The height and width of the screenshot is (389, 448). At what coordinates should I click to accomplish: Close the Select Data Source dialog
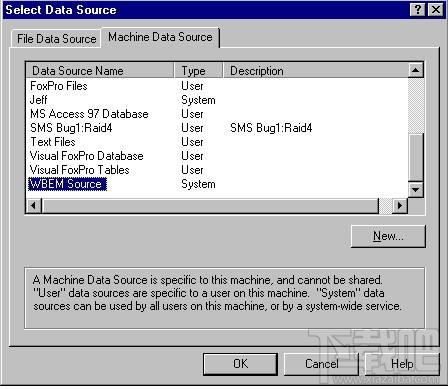[x=435, y=10]
